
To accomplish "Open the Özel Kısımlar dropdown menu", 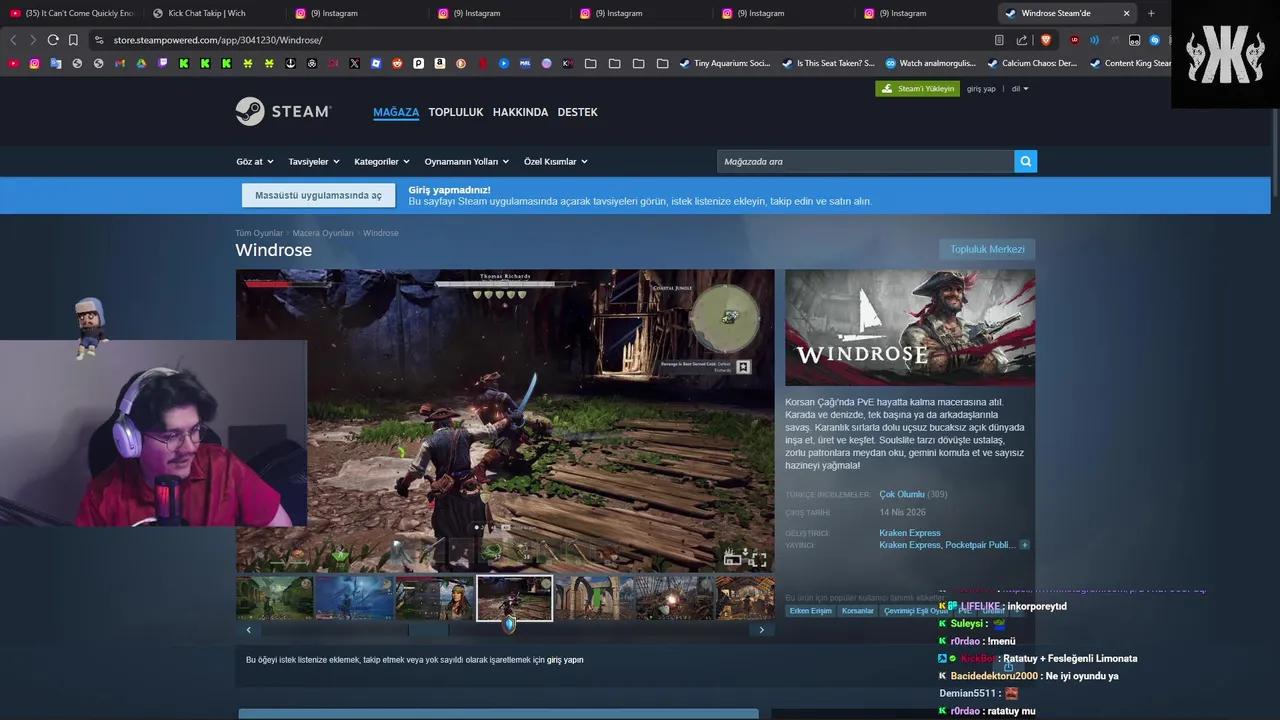I will tap(555, 161).
